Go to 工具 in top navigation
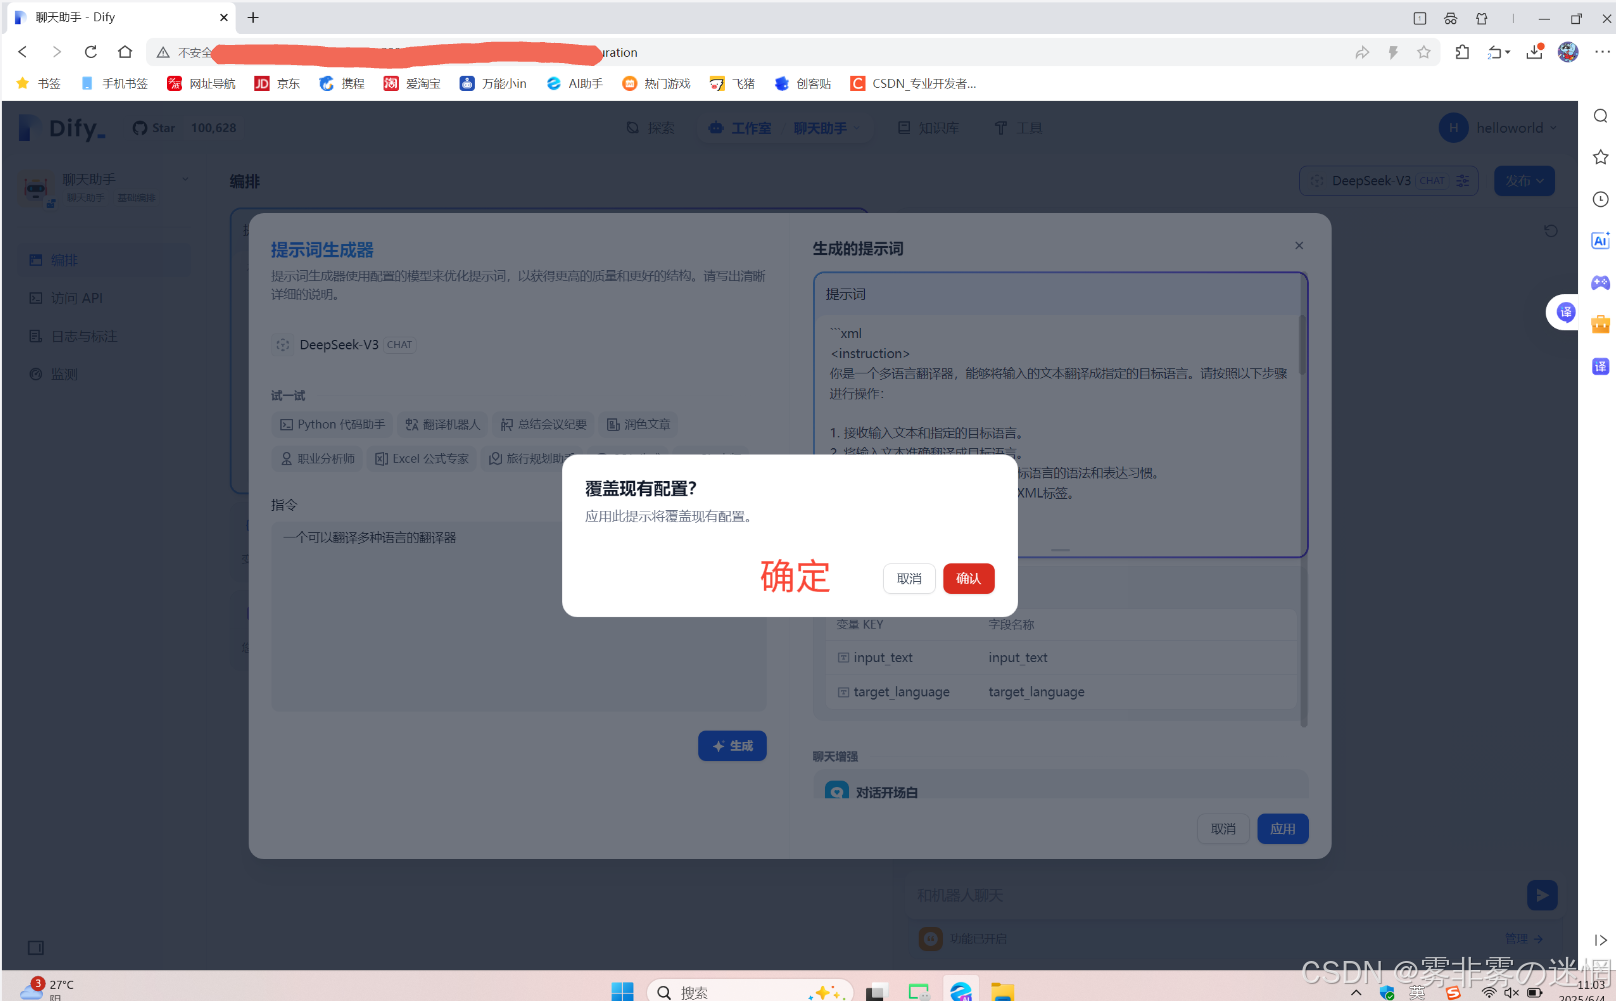The image size is (1616, 1001). [1018, 128]
